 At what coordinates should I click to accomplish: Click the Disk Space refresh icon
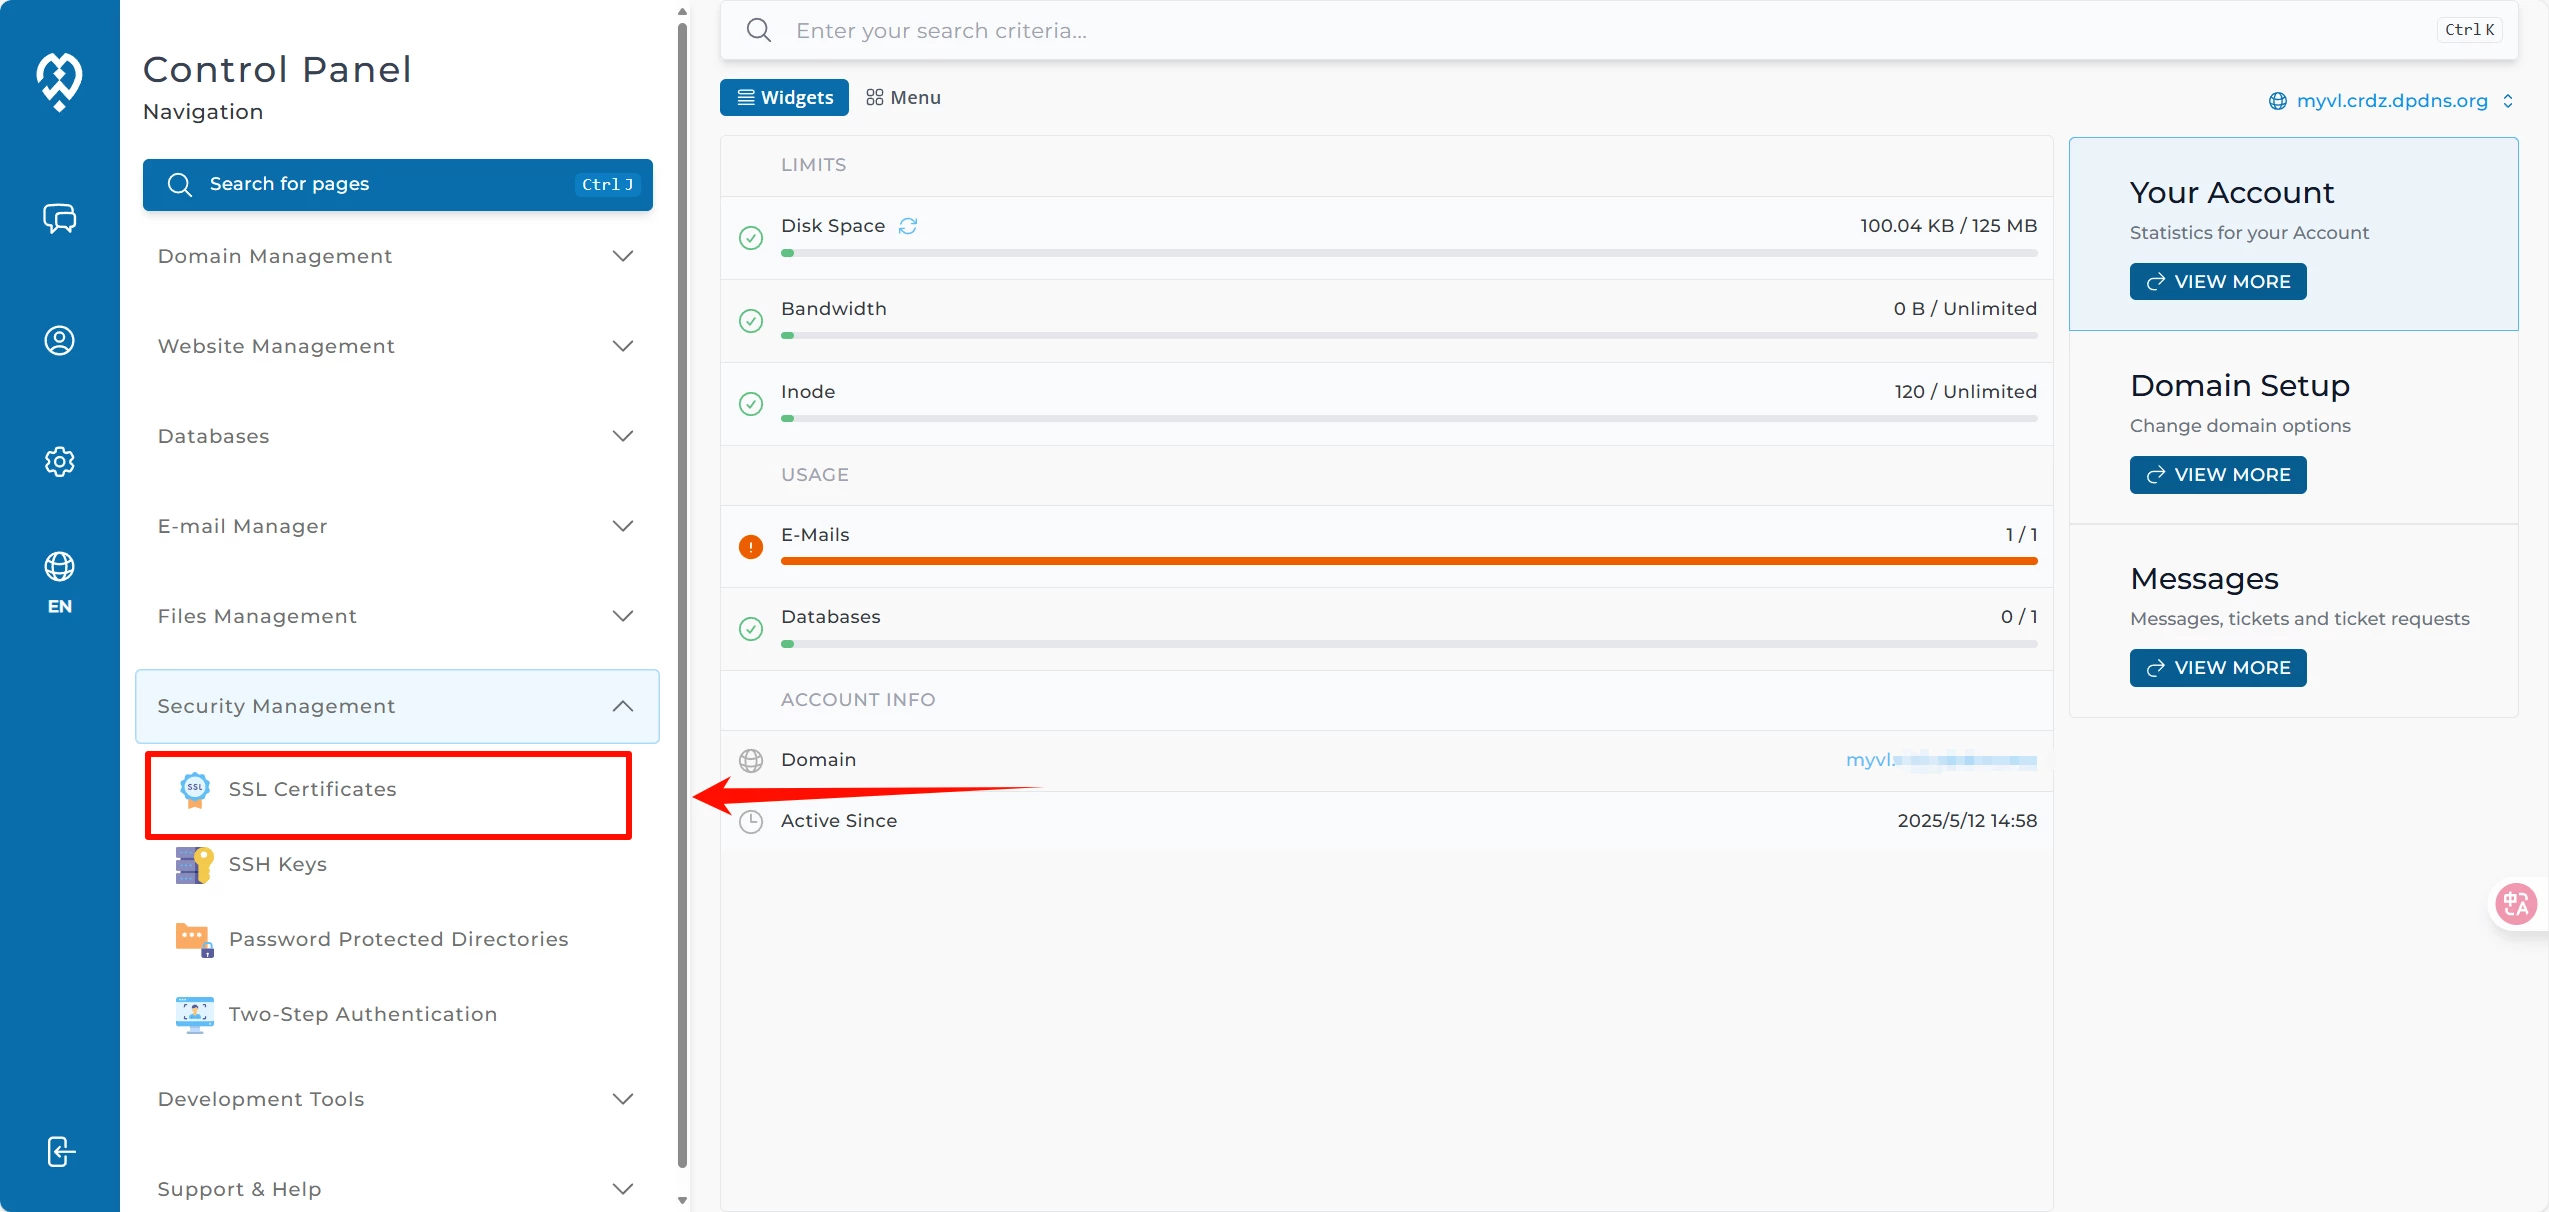pyautogui.click(x=908, y=226)
